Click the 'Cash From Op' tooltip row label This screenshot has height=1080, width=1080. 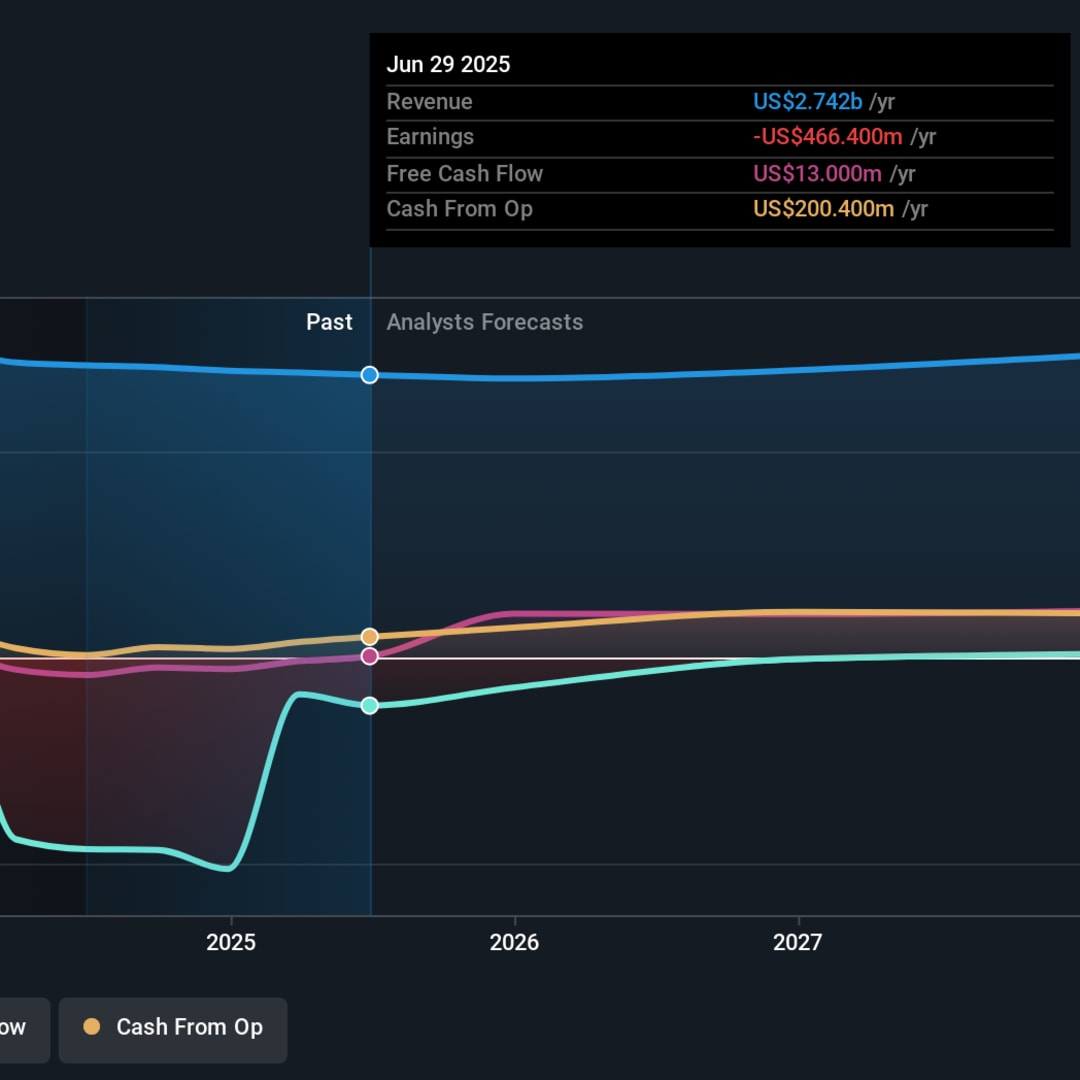459,209
